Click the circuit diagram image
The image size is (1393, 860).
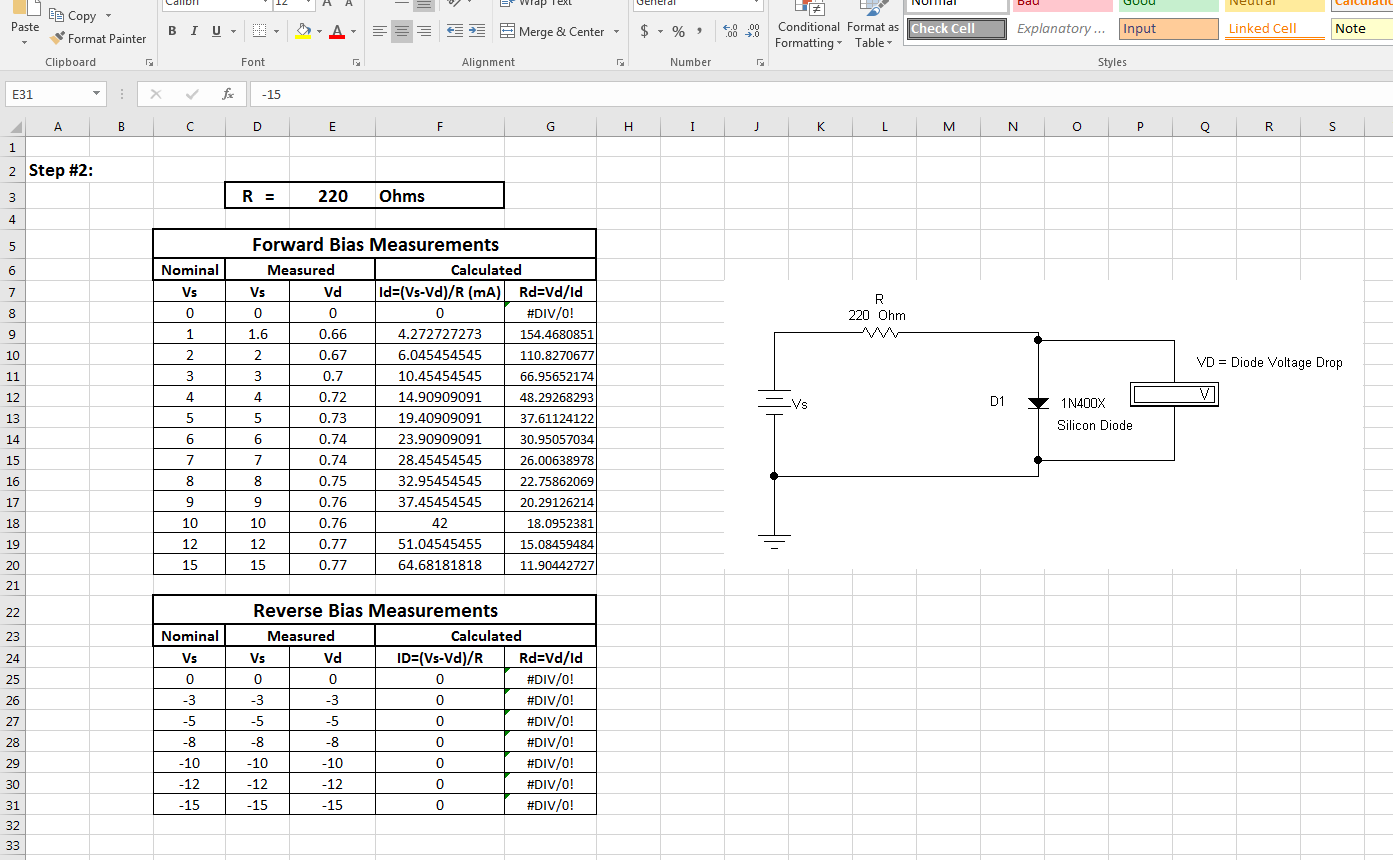1044,425
